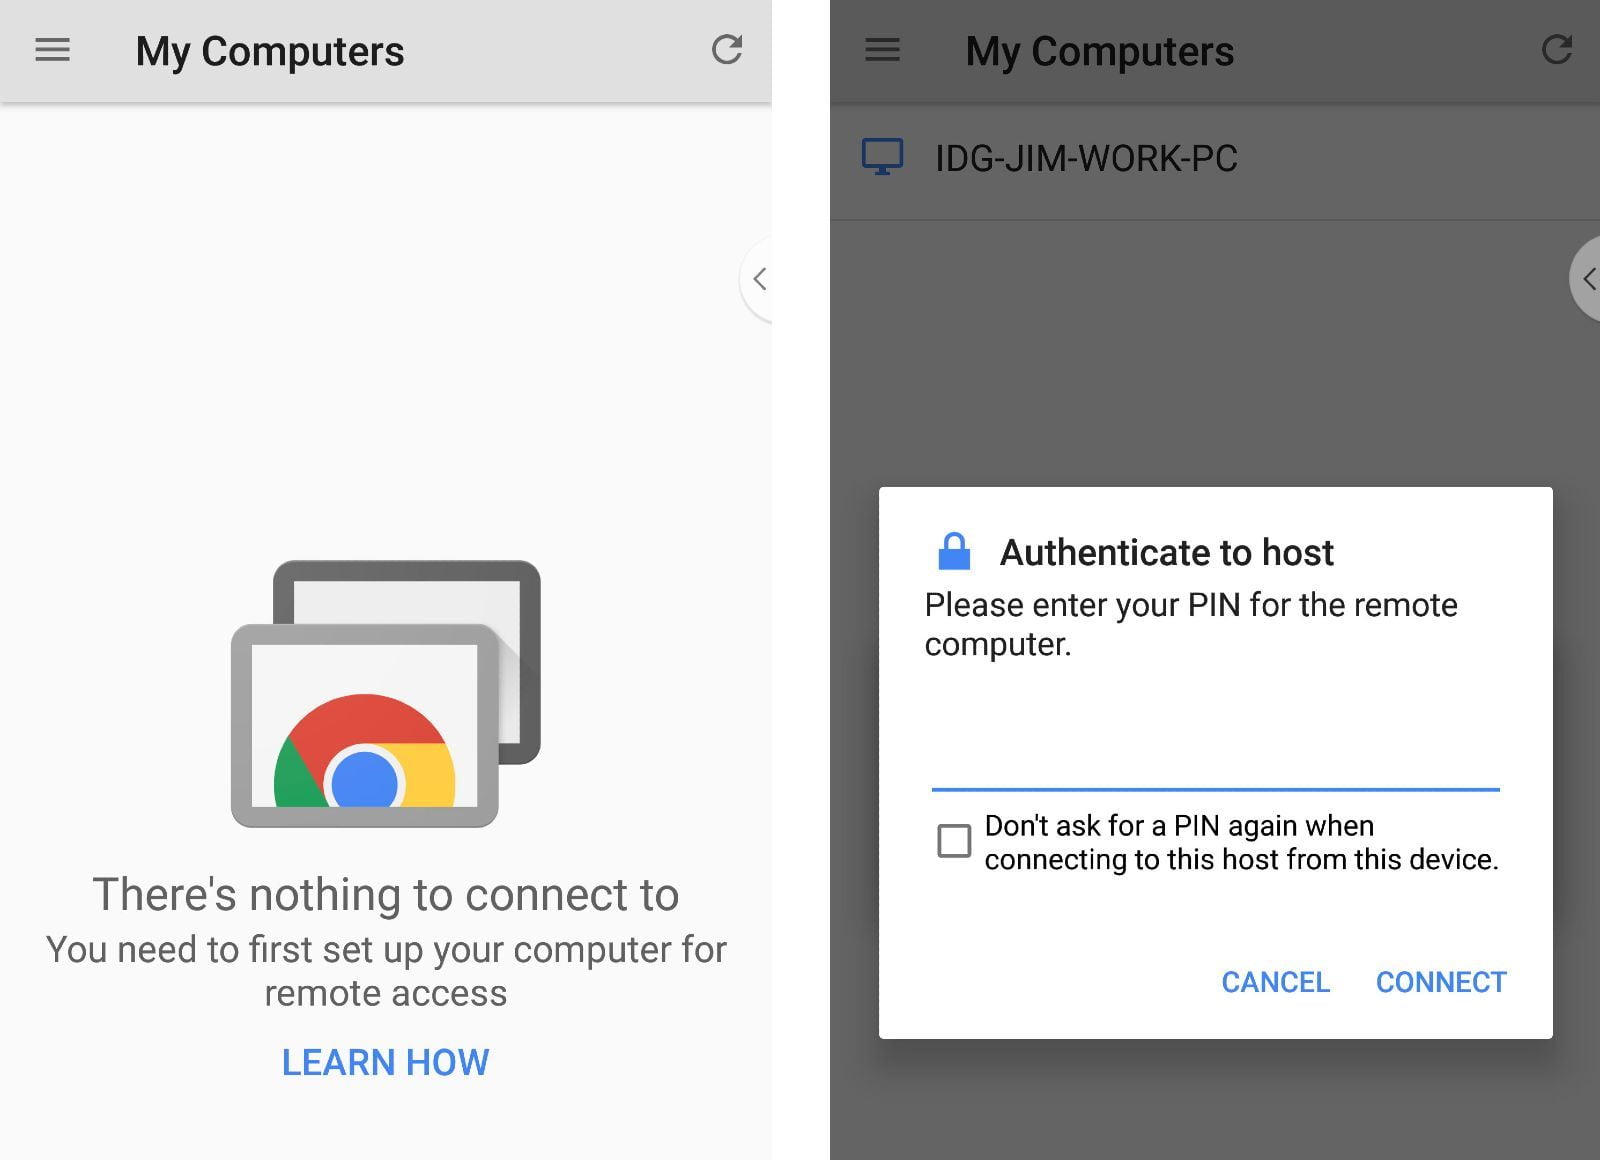This screenshot has height=1160, width=1600.
Task: Click CANCEL in the authentication dialog
Action: click(x=1276, y=982)
